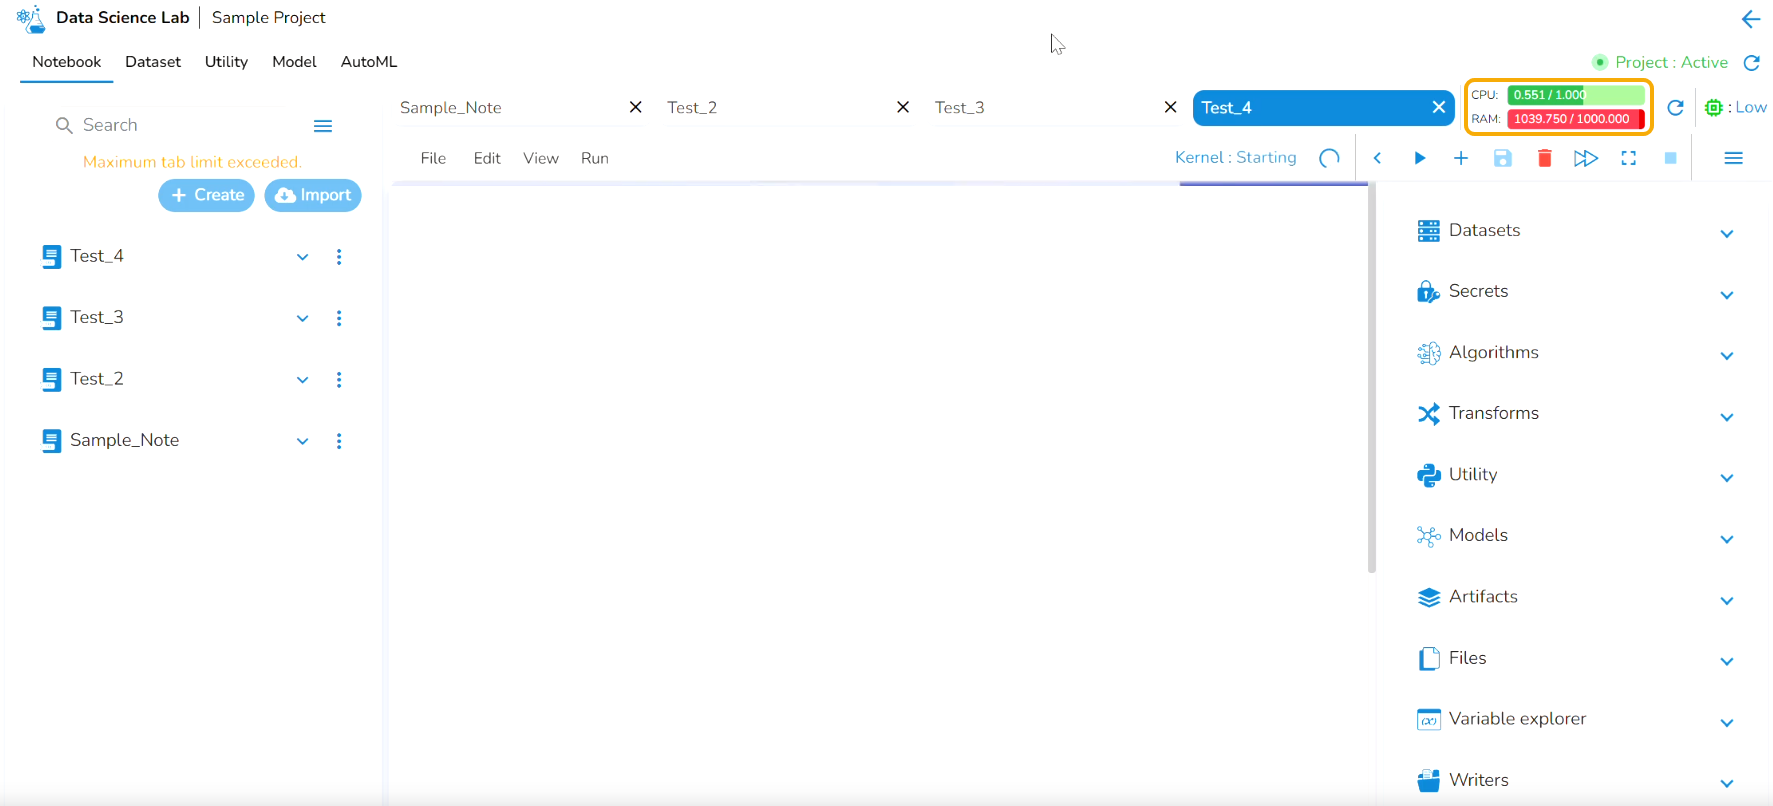Close the Test_2 notebook tab
The height and width of the screenshot is (806, 1773).
(903, 107)
